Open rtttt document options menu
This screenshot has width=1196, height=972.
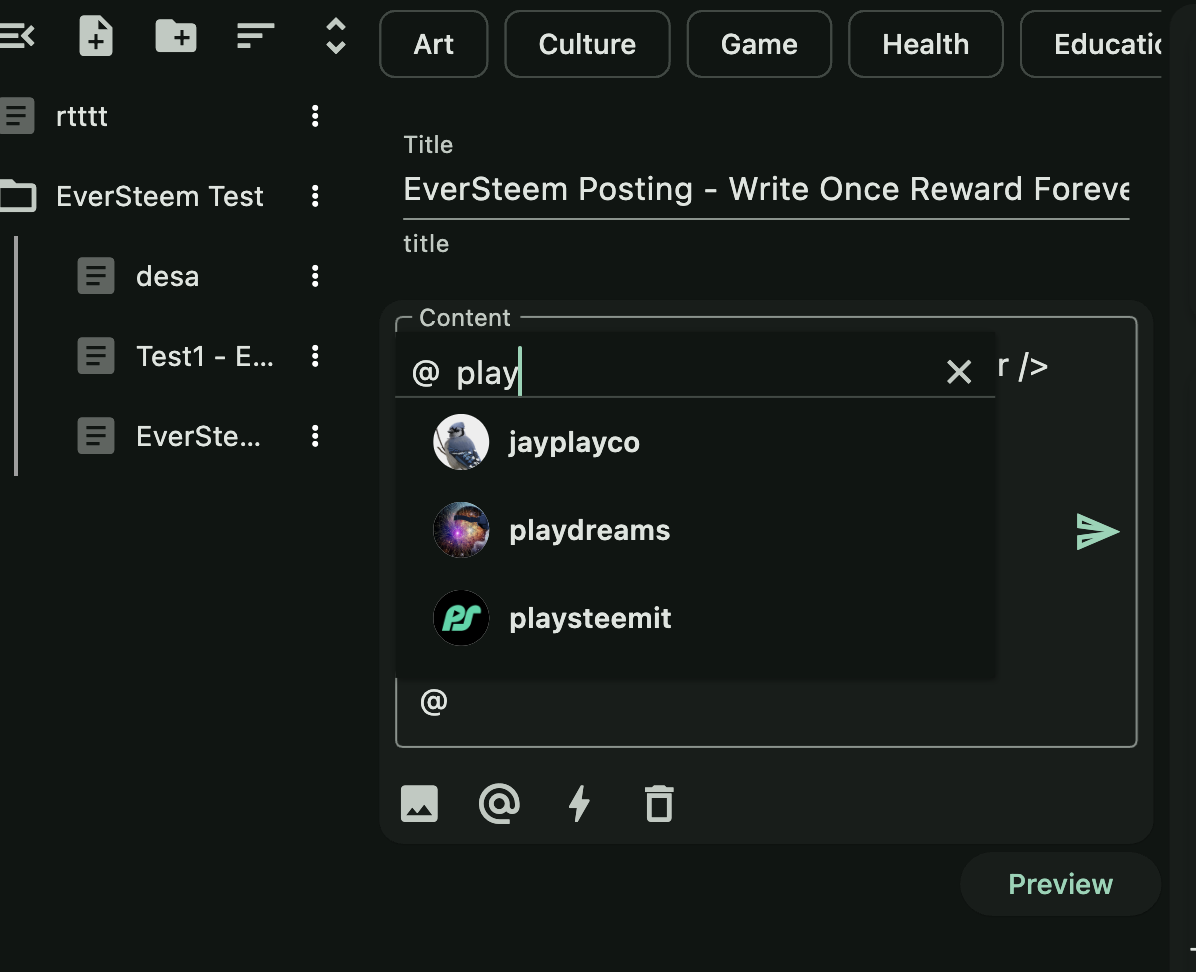point(315,116)
